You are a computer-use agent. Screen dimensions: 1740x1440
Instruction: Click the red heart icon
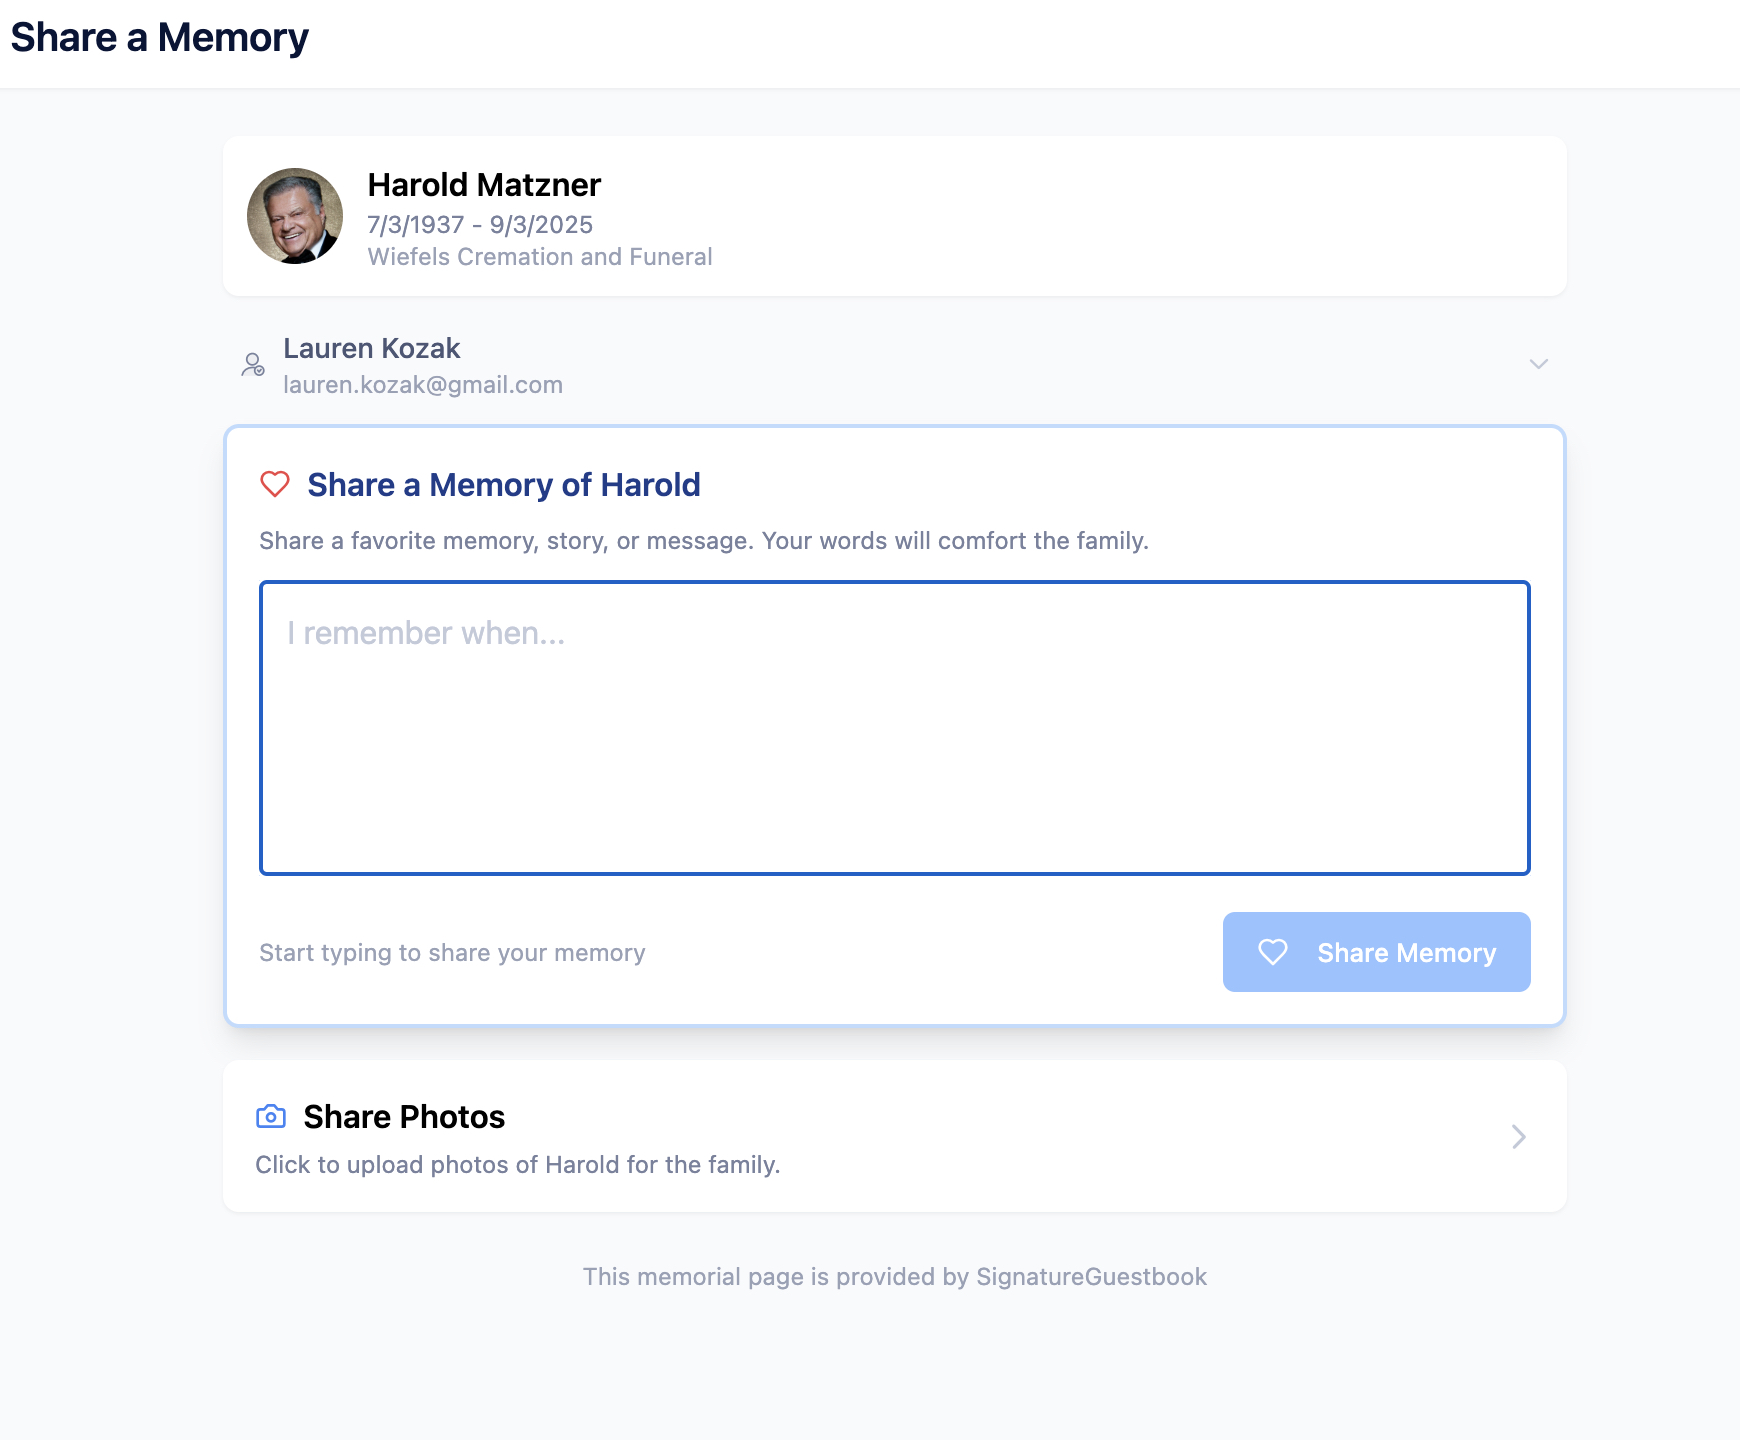[x=275, y=485]
